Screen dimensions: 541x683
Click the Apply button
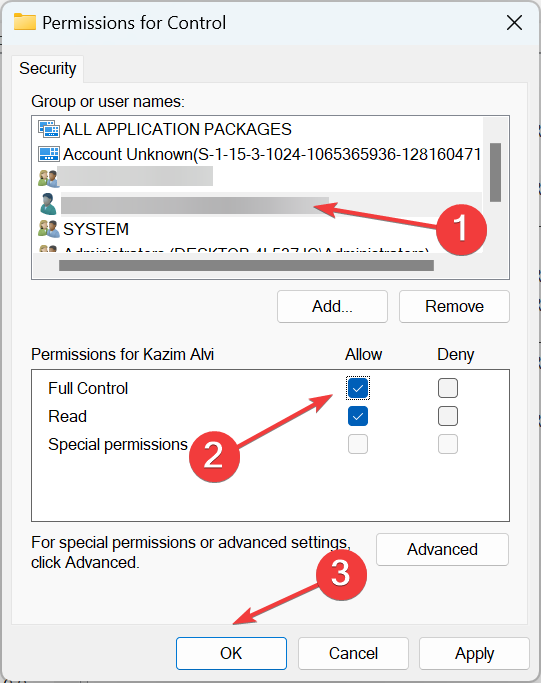tap(474, 653)
